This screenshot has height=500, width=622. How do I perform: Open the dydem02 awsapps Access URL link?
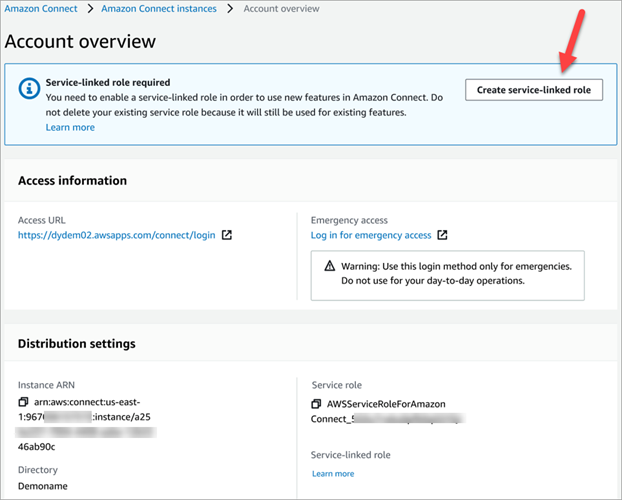tap(116, 236)
